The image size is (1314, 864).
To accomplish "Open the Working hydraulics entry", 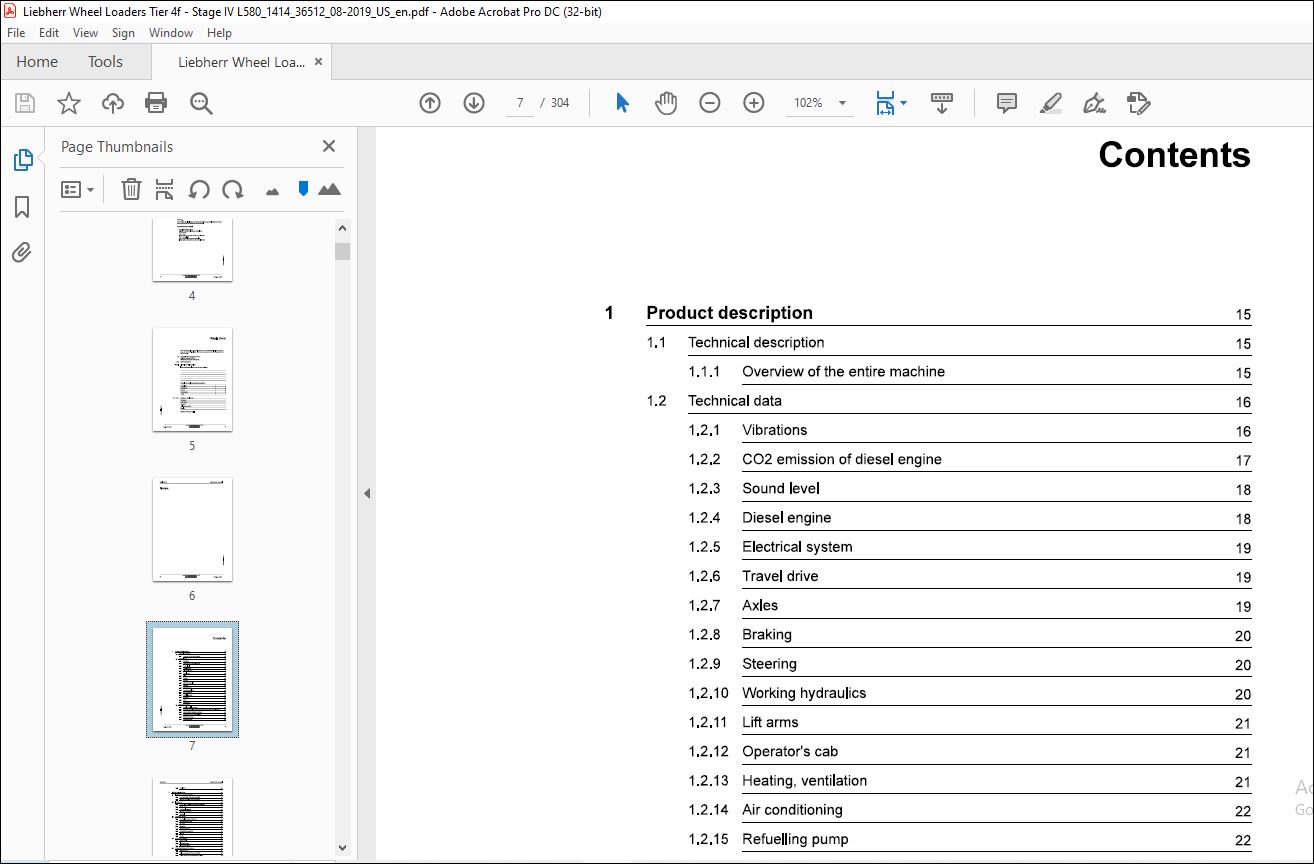I will point(804,693).
